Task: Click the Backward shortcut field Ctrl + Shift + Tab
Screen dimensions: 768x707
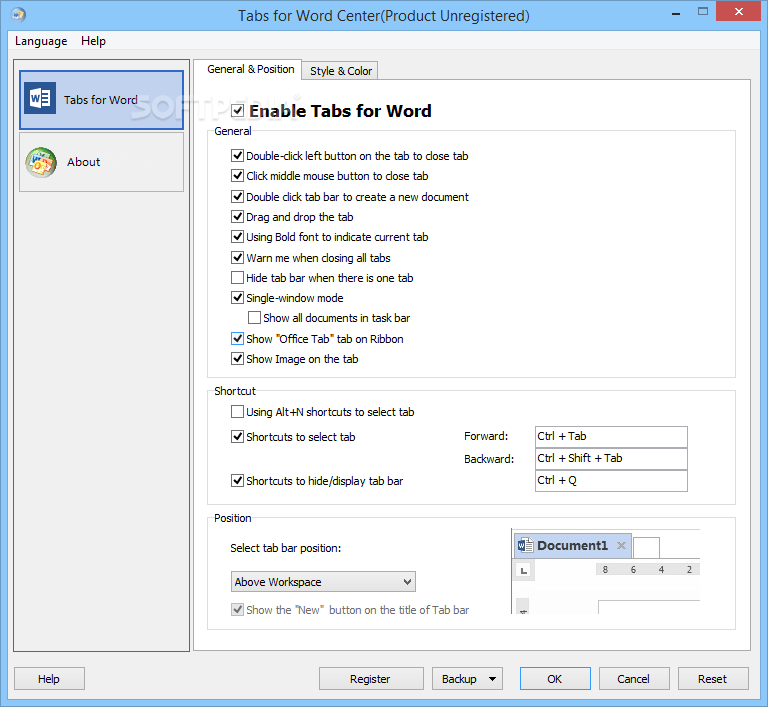Action: click(611, 459)
